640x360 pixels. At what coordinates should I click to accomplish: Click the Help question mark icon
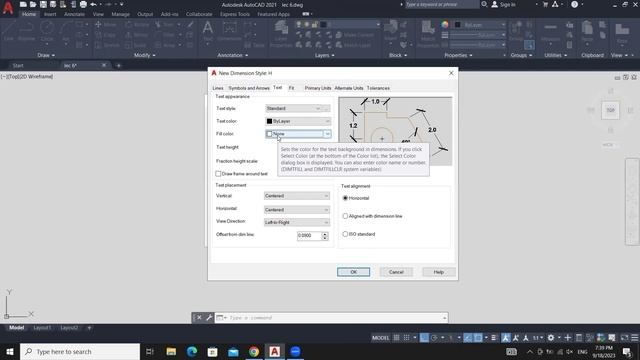(574, 4)
